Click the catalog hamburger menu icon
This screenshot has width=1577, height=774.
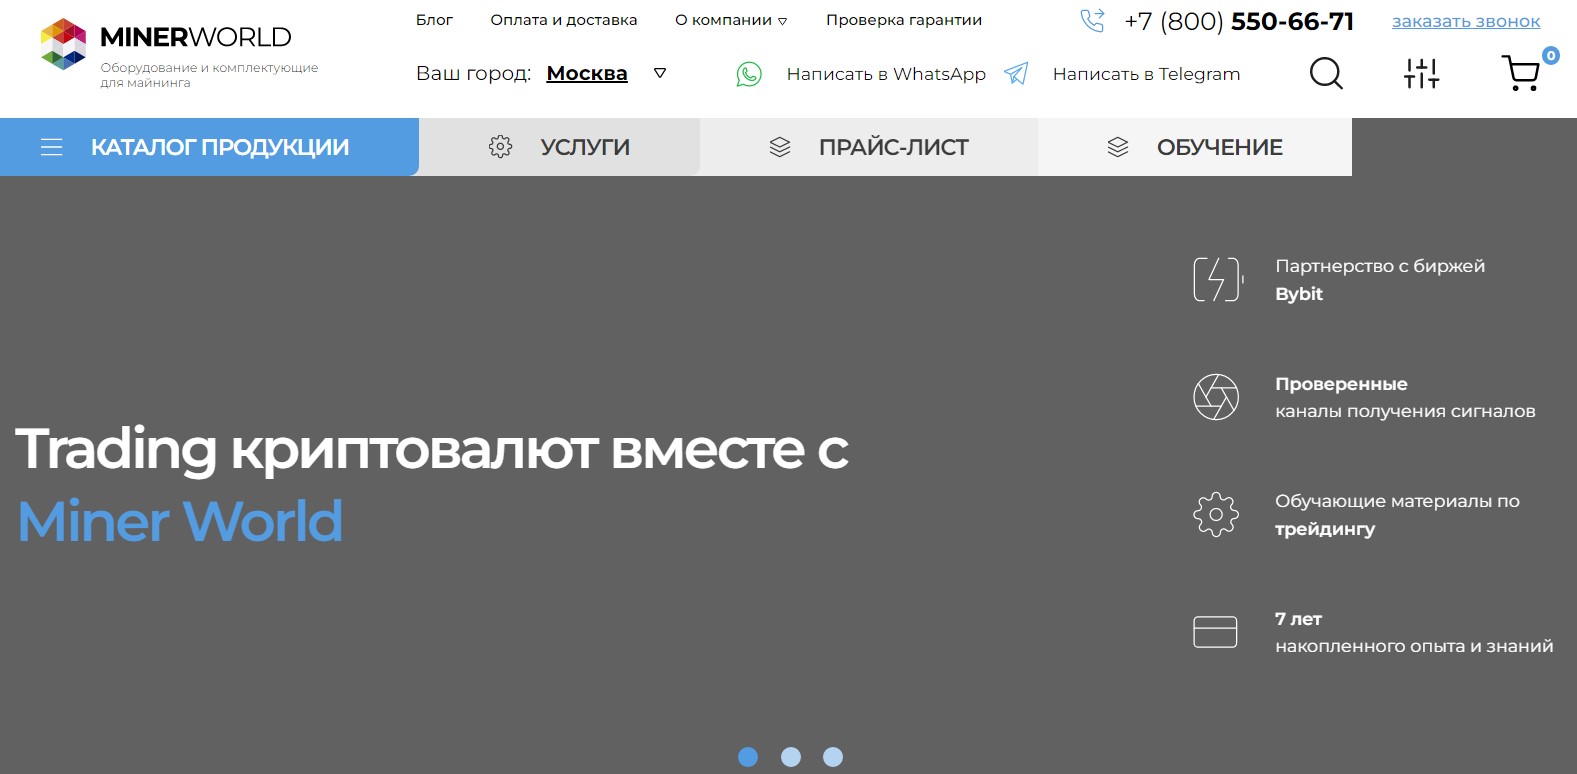coord(52,147)
